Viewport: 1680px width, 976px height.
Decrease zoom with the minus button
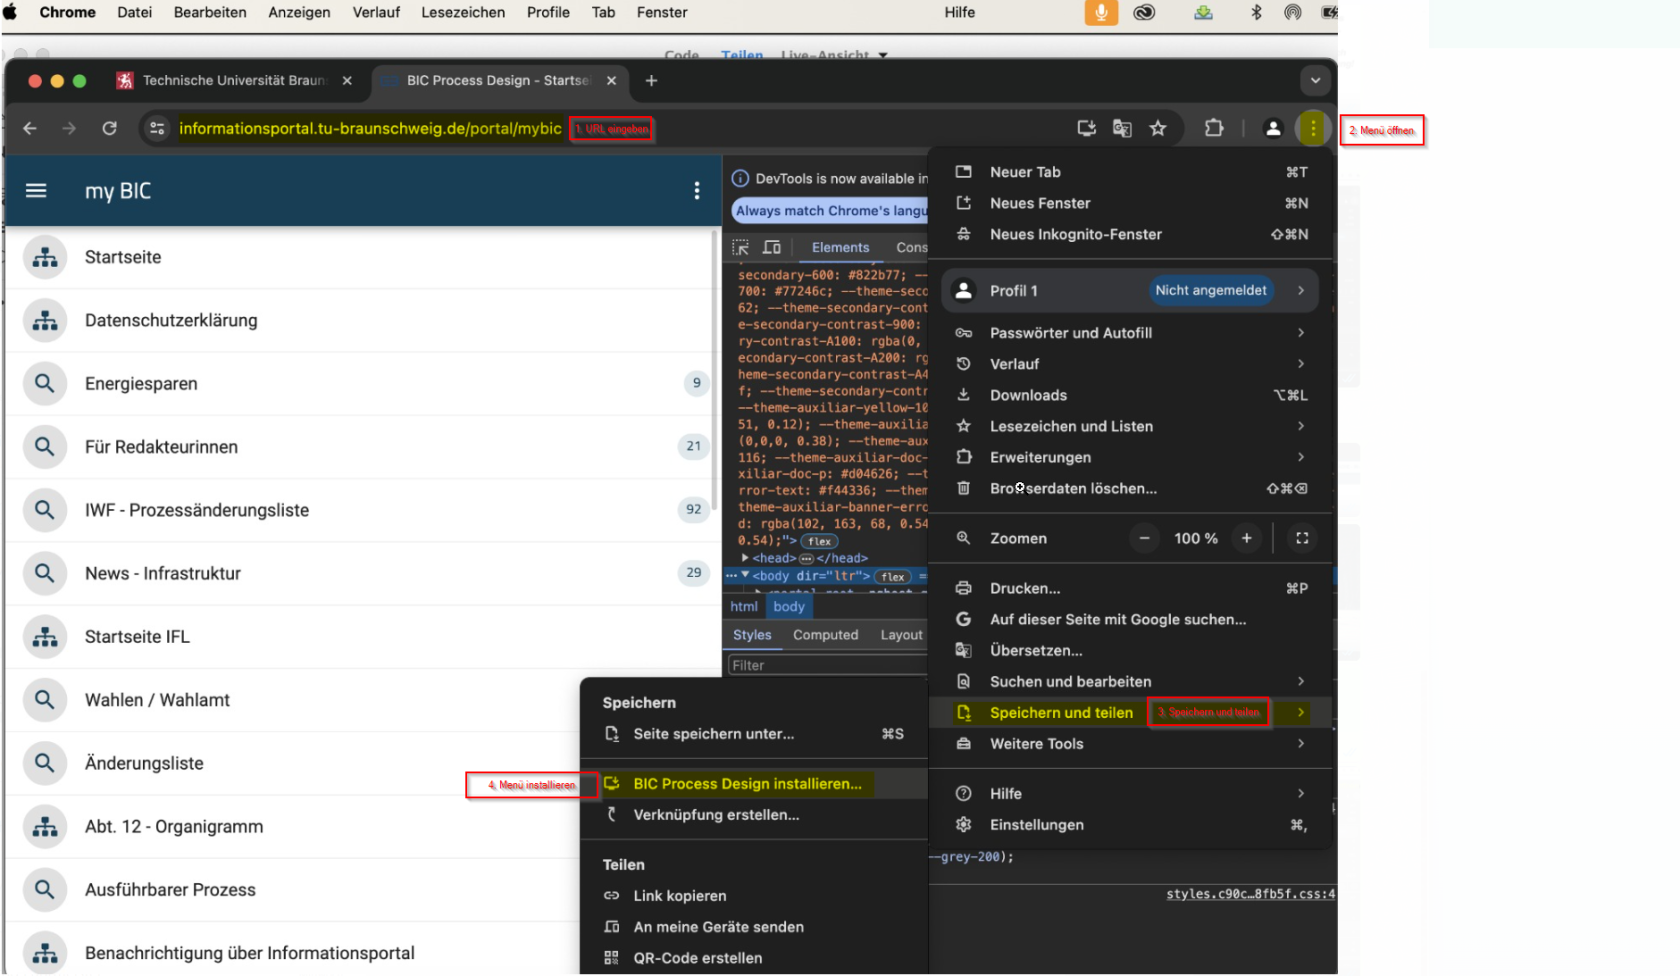[x=1145, y=538]
